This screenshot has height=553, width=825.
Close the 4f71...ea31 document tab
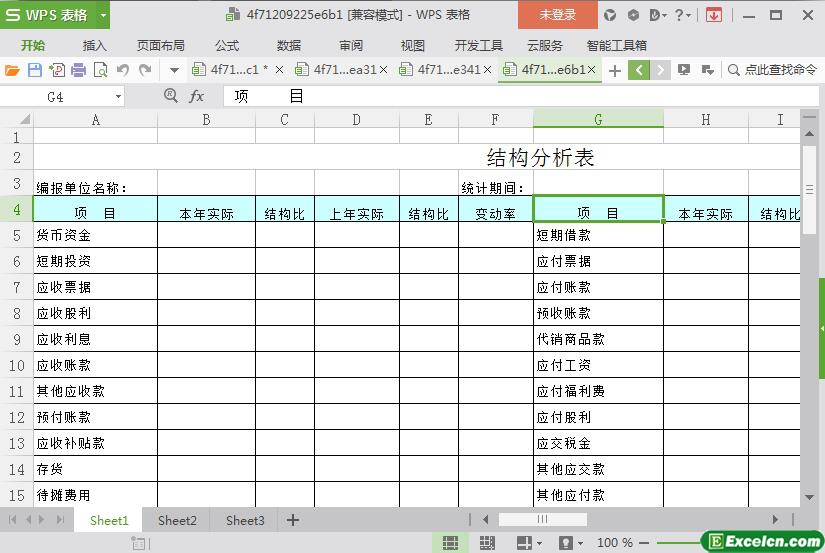(384, 69)
